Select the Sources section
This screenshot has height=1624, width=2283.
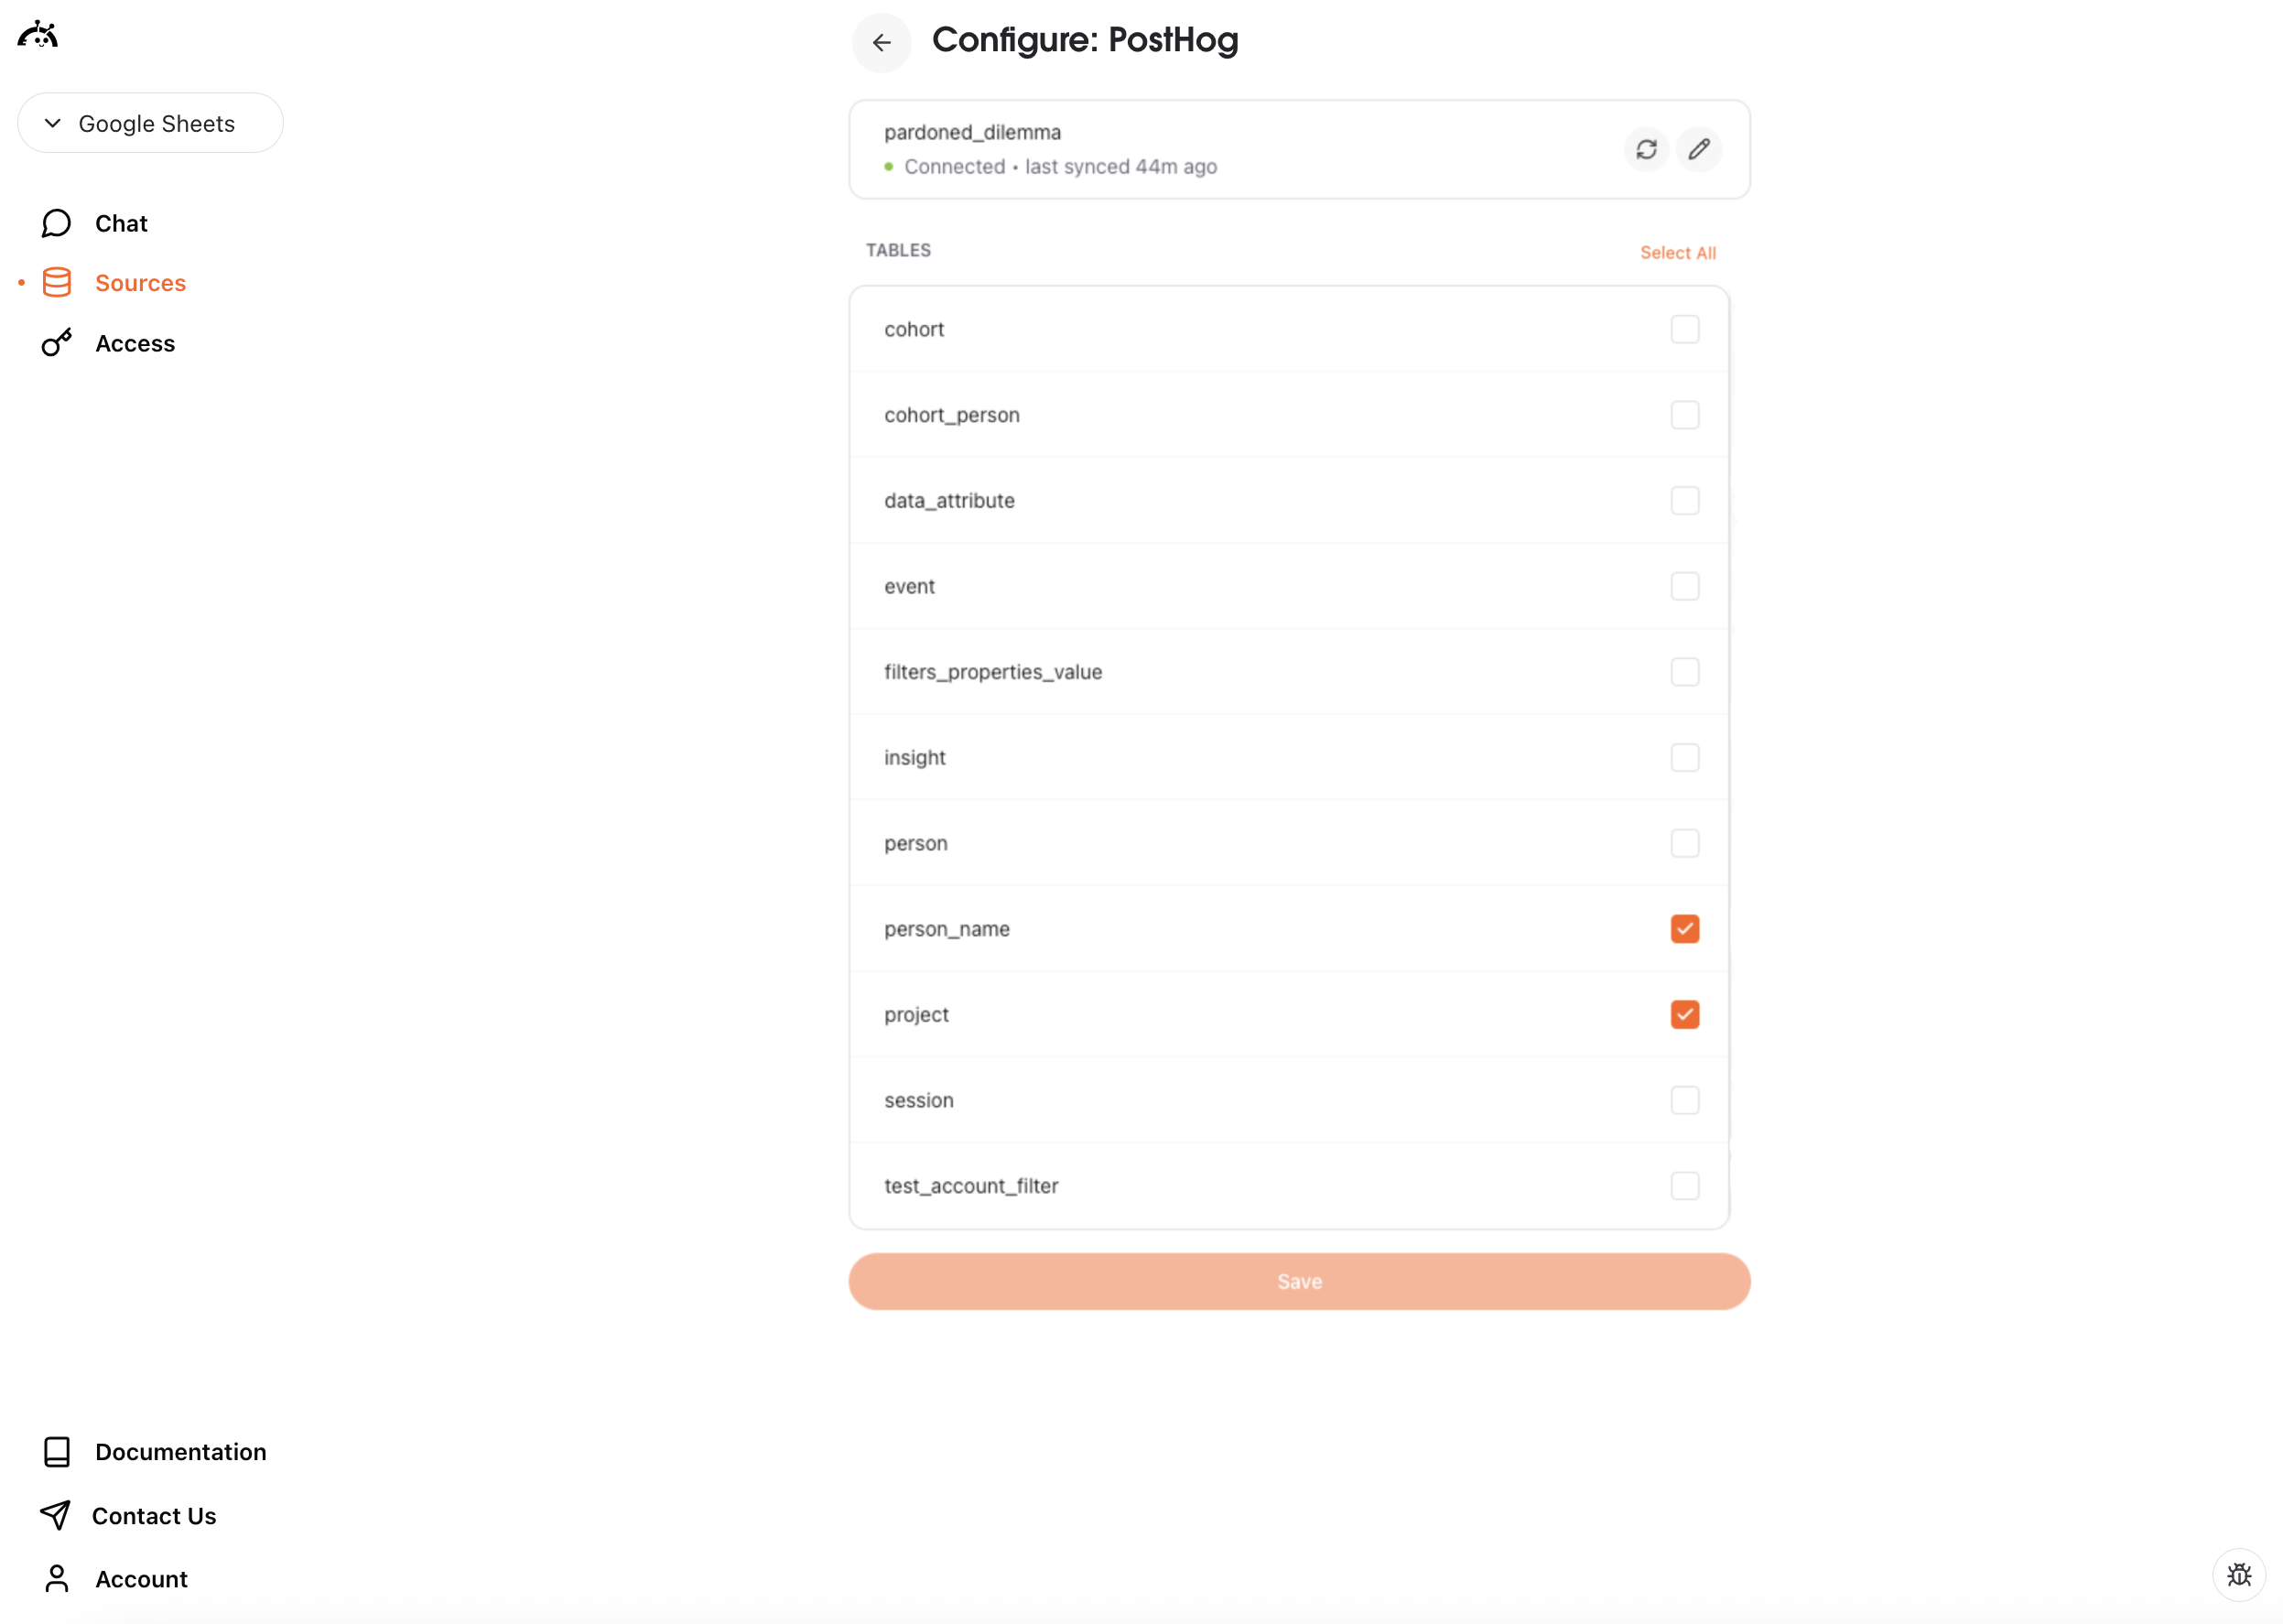coord(140,283)
